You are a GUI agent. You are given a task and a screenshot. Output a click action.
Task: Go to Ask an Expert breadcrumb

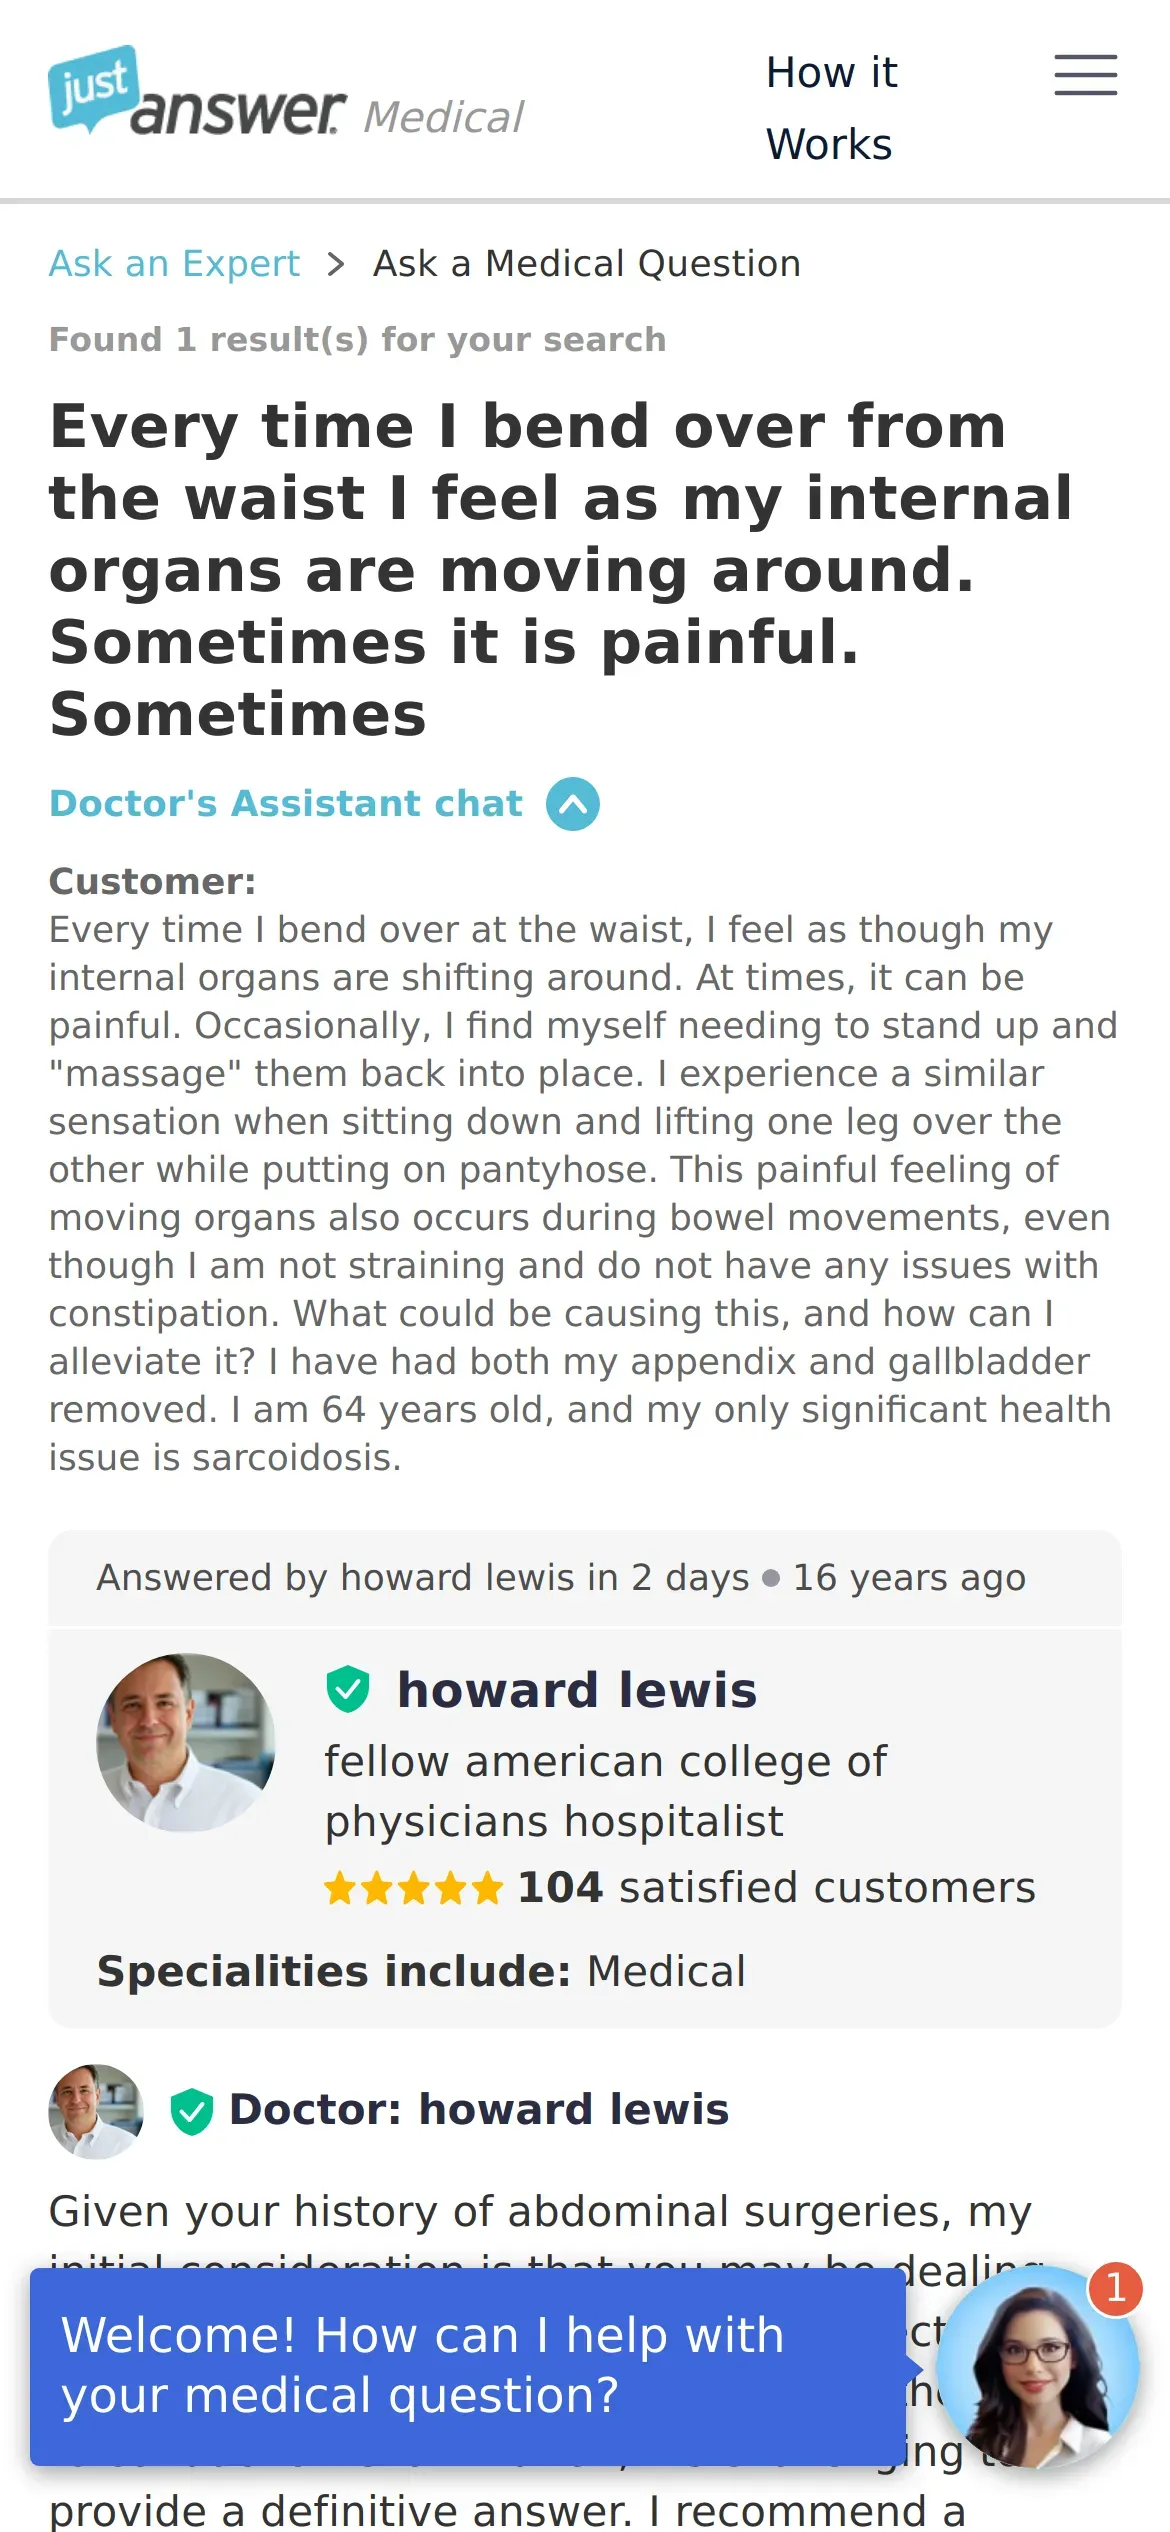pos(174,264)
